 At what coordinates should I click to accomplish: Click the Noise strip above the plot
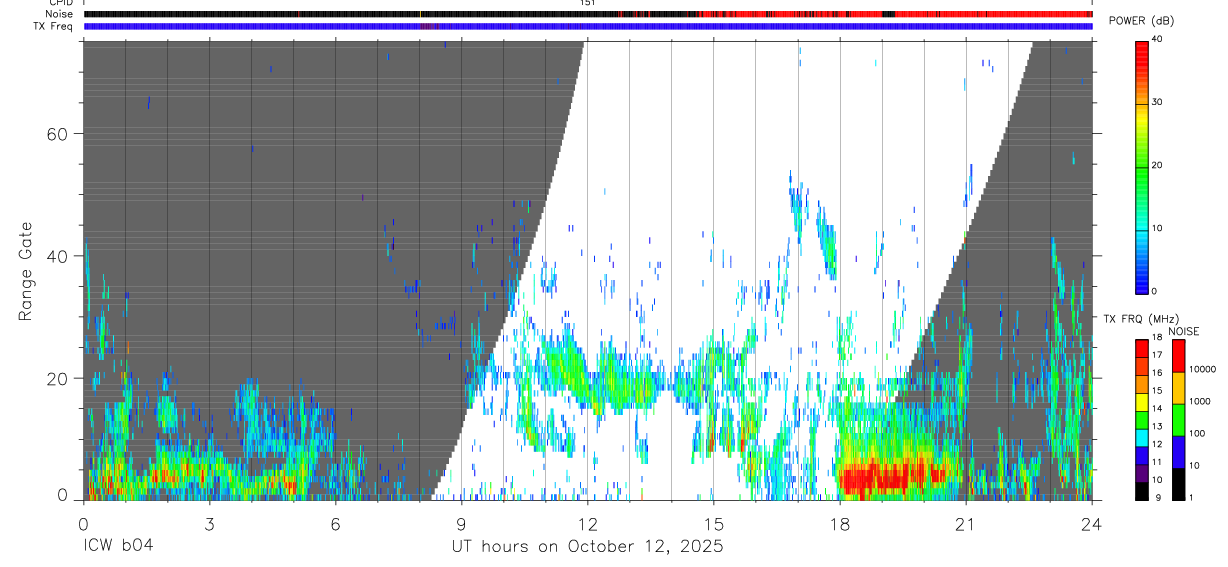point(588,14)
